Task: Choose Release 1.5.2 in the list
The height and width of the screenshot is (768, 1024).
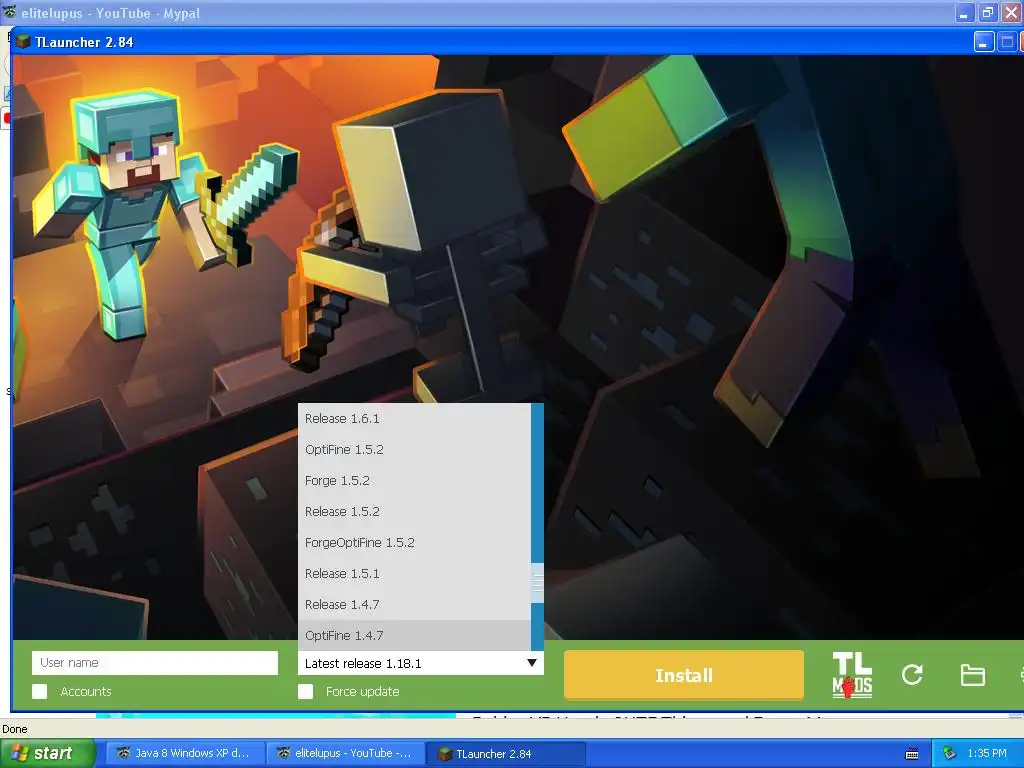Action: pyautogui.click(x=414, y=511)
